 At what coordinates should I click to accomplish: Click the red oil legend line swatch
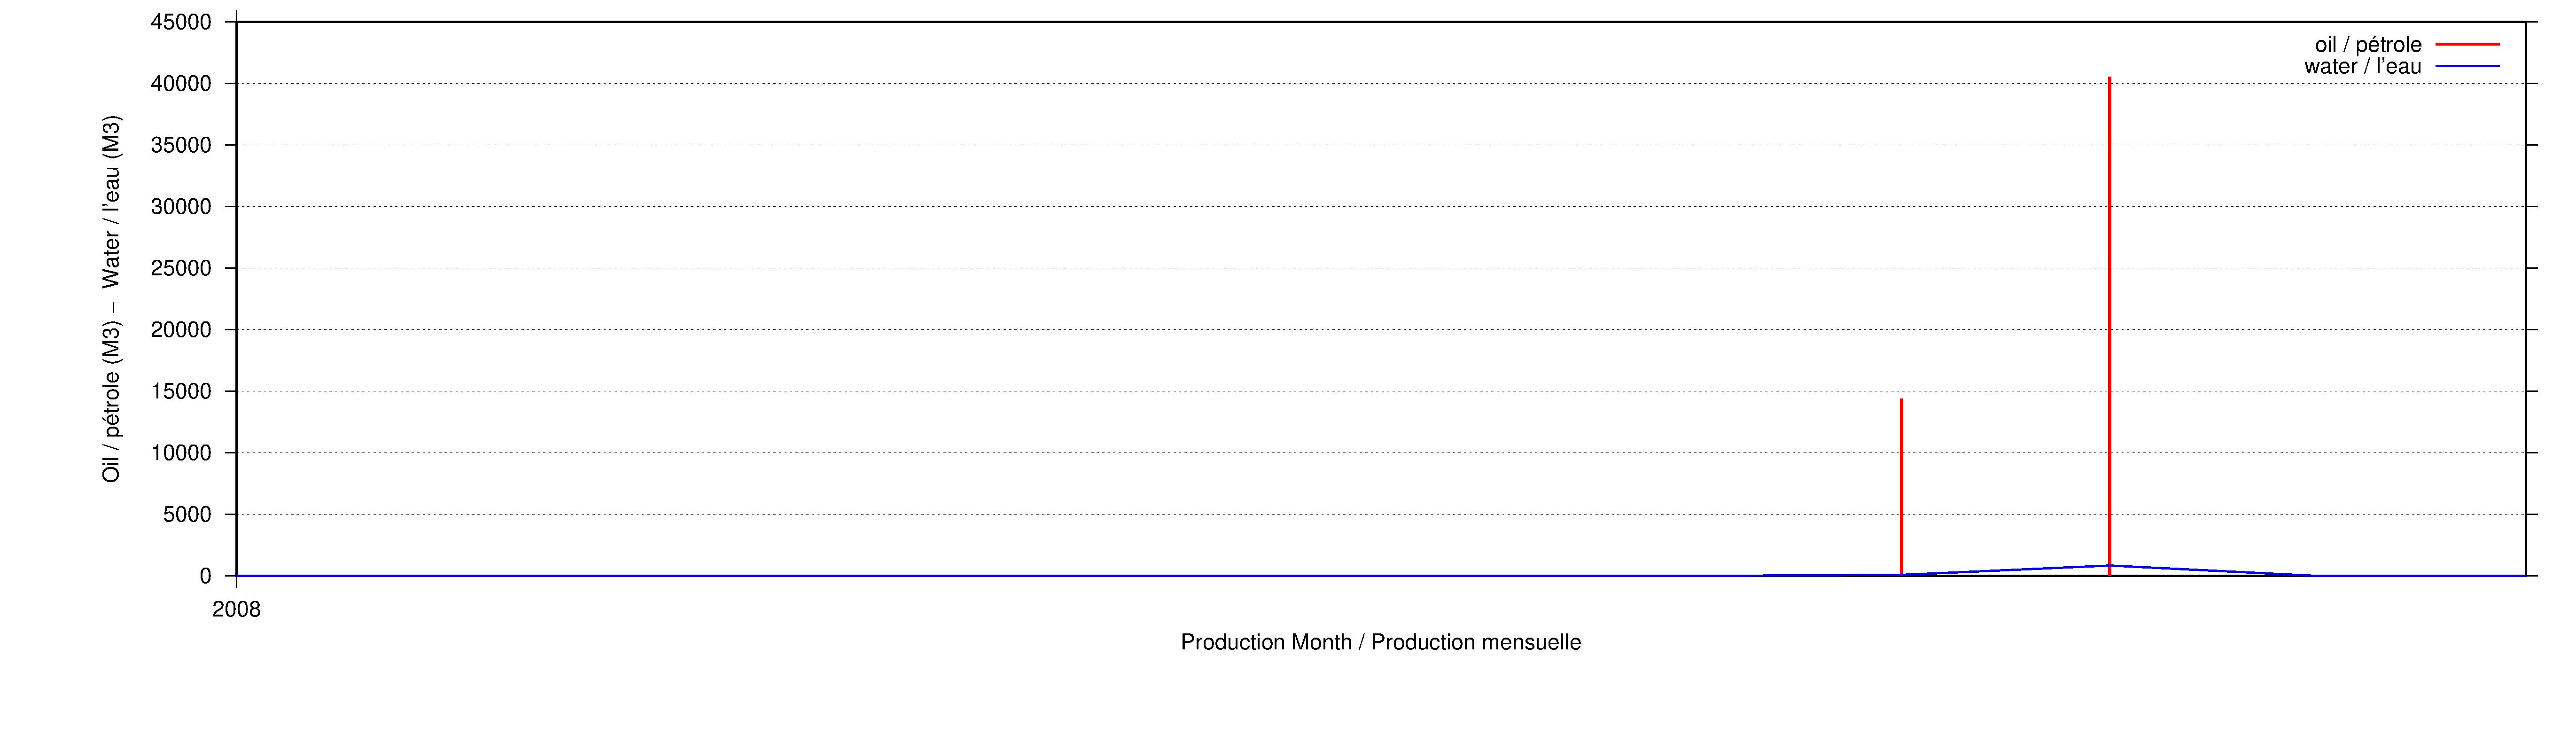[2467, 44]
